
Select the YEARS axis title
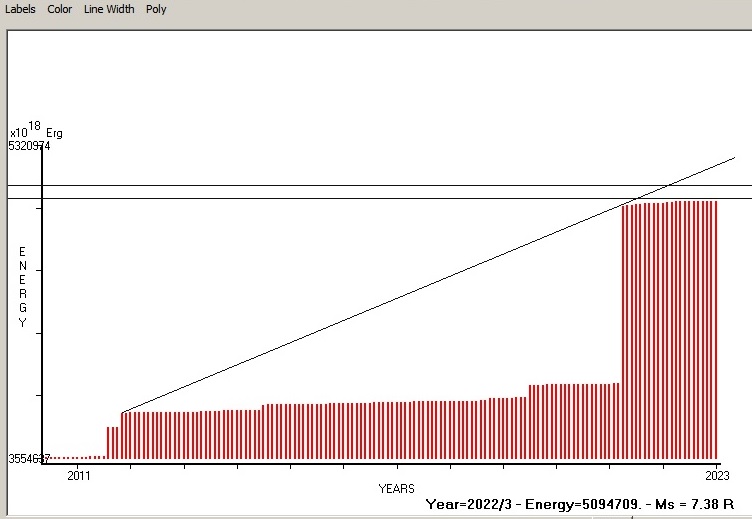[397, 489]
